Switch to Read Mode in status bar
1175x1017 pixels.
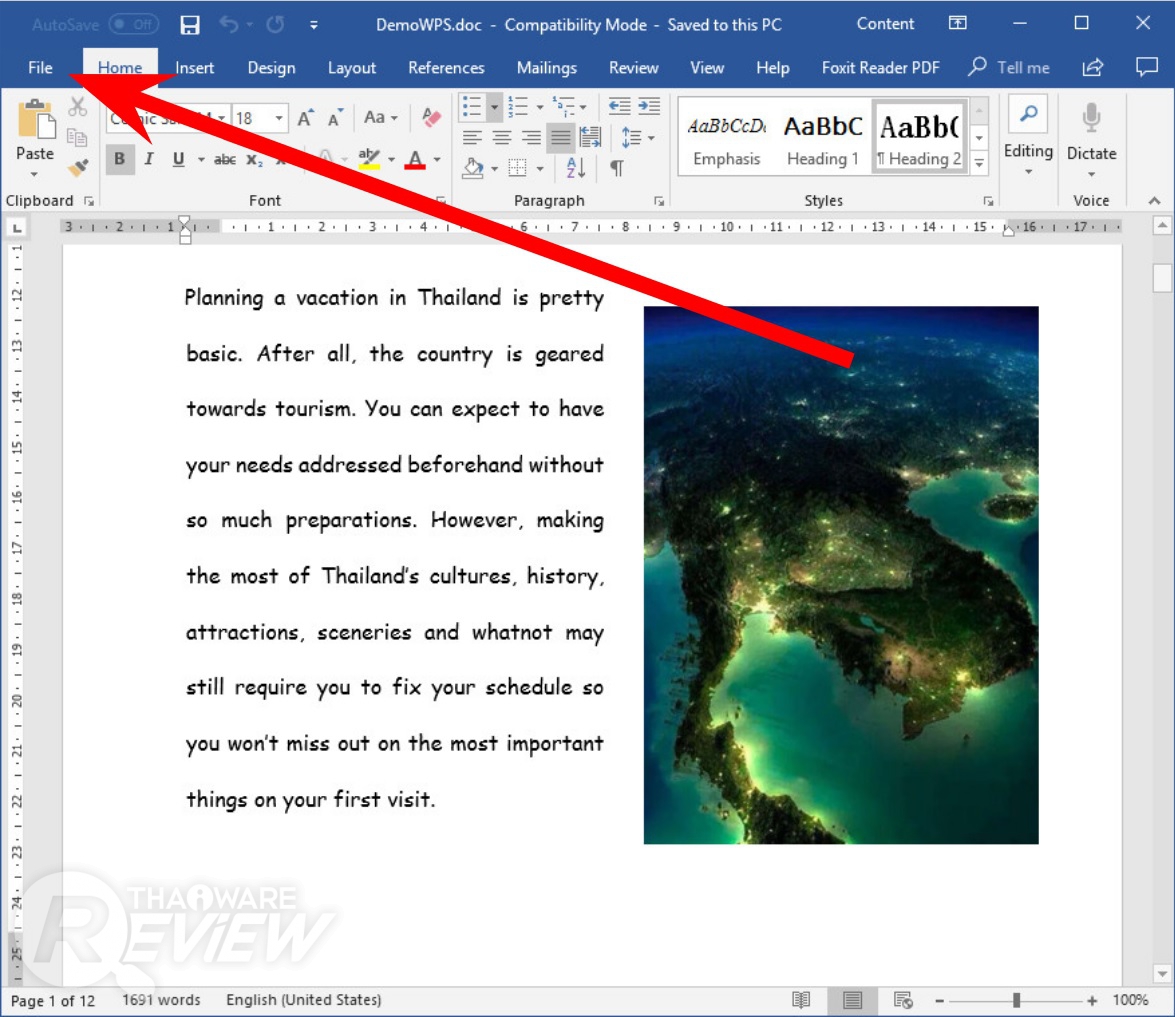801,1000
